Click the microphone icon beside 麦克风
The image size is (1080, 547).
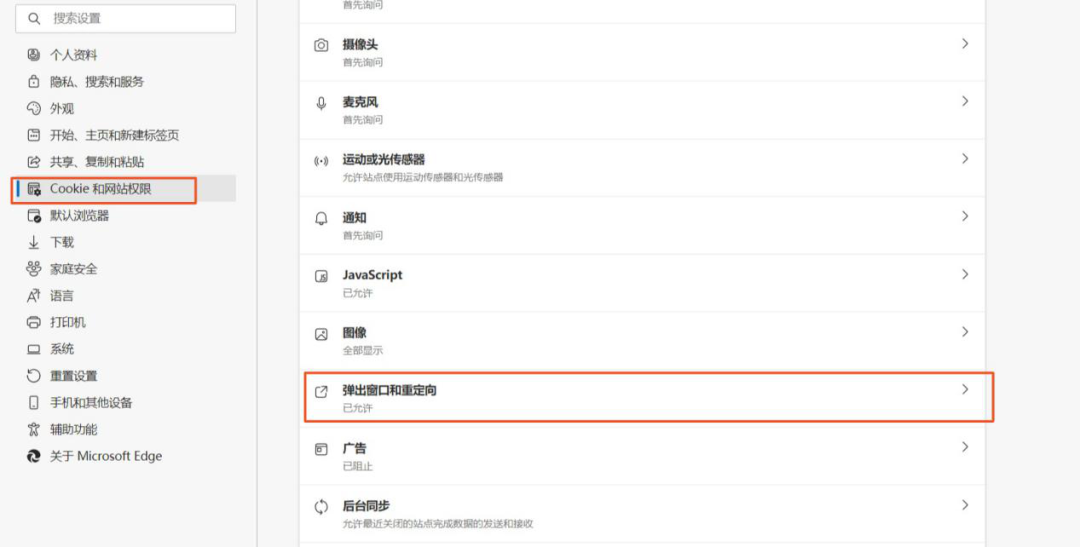pos(321,103)
